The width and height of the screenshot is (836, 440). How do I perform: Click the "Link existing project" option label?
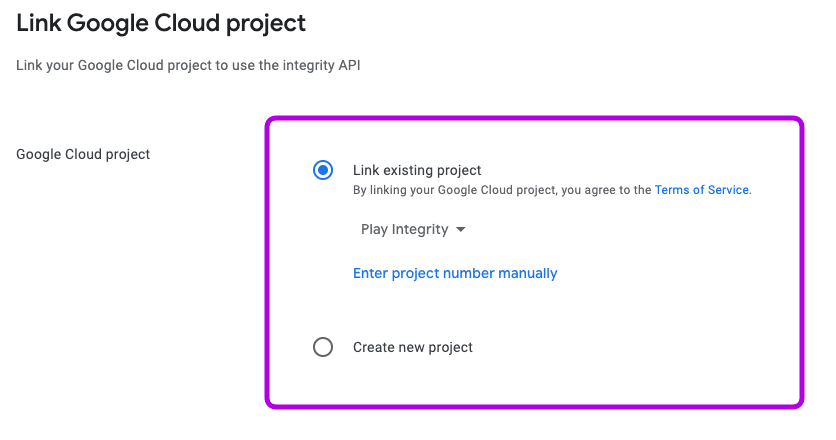[417, 170]
